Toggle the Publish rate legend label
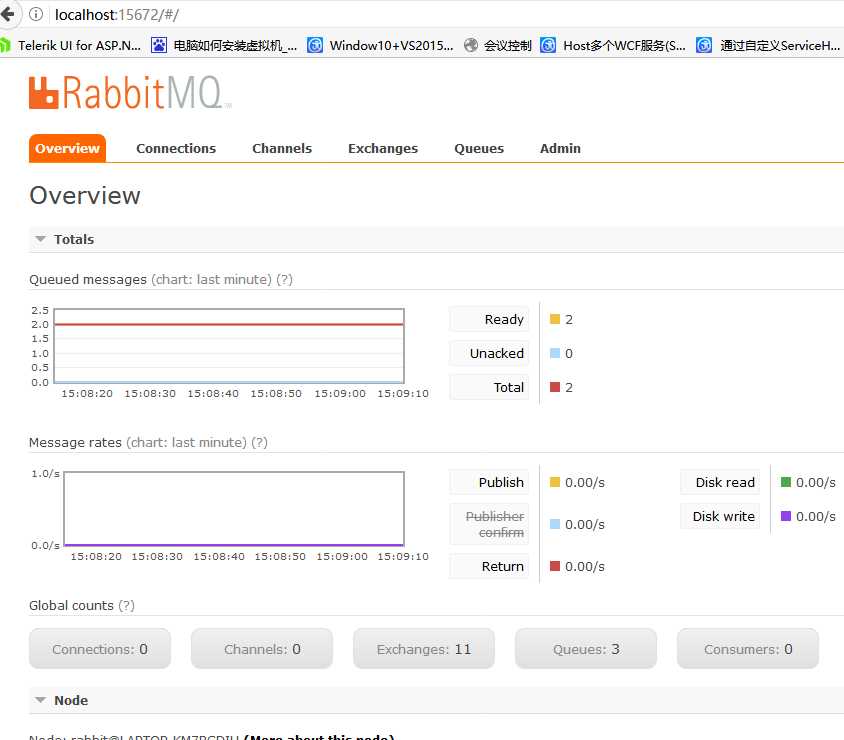The height and width of the screenshot is (740, 844). (489, 482)
